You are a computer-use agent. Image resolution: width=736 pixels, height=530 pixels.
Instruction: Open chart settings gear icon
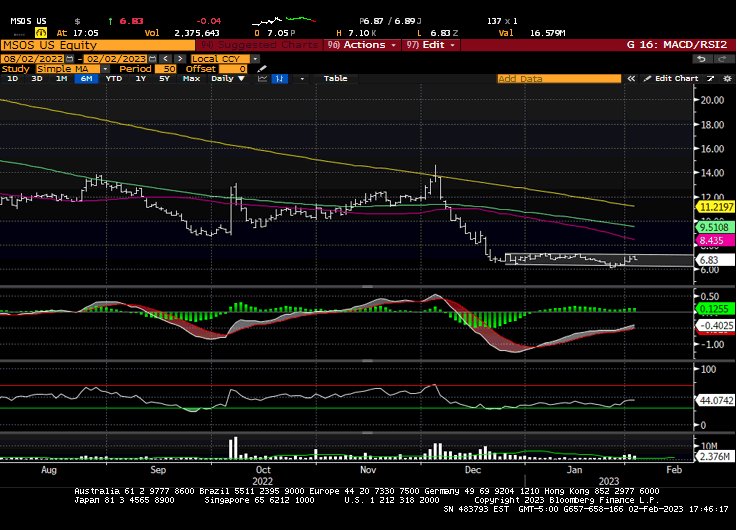coord(727,78)
